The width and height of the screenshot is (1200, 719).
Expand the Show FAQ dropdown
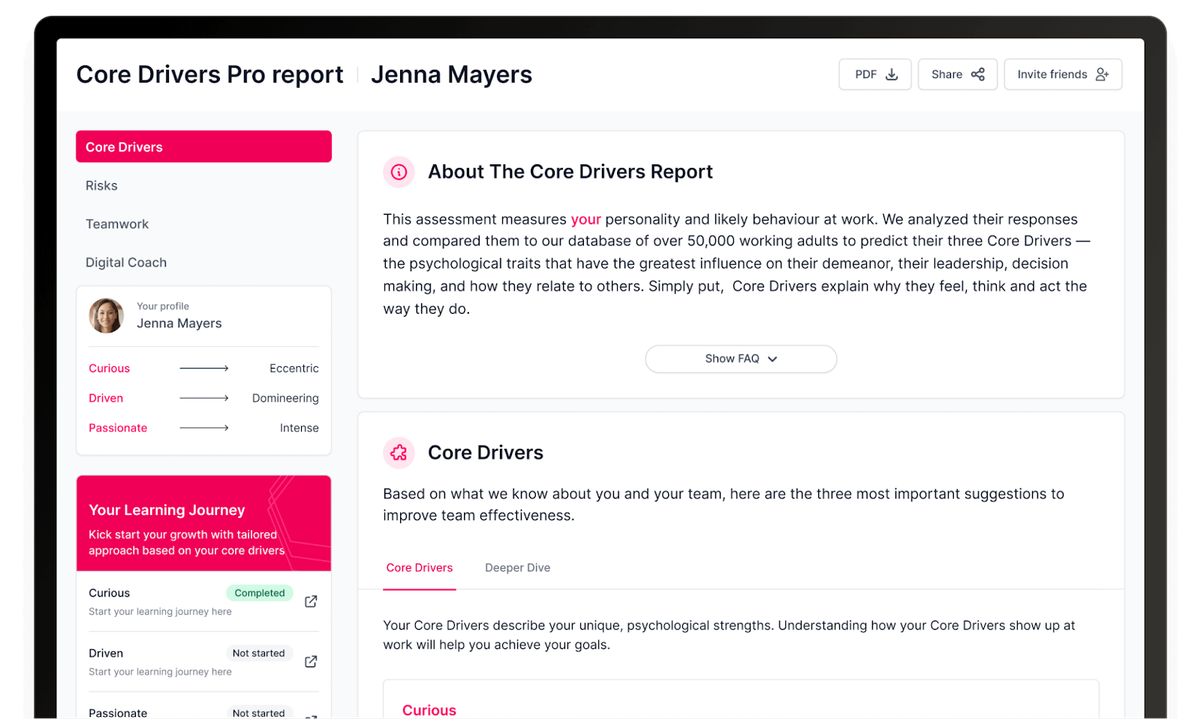tap(740, 359)
